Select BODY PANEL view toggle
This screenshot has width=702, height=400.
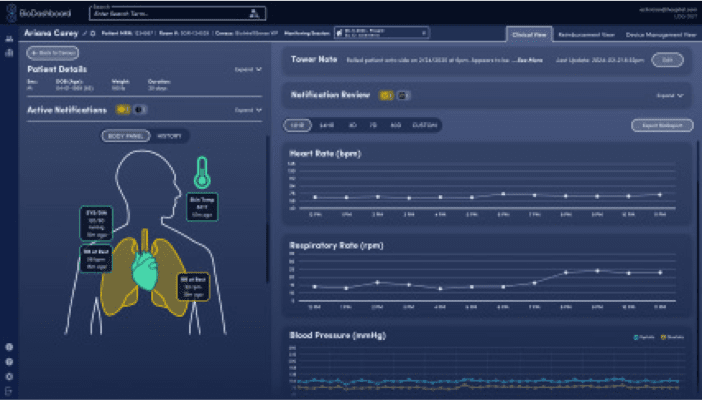click(x=128, y=135)
